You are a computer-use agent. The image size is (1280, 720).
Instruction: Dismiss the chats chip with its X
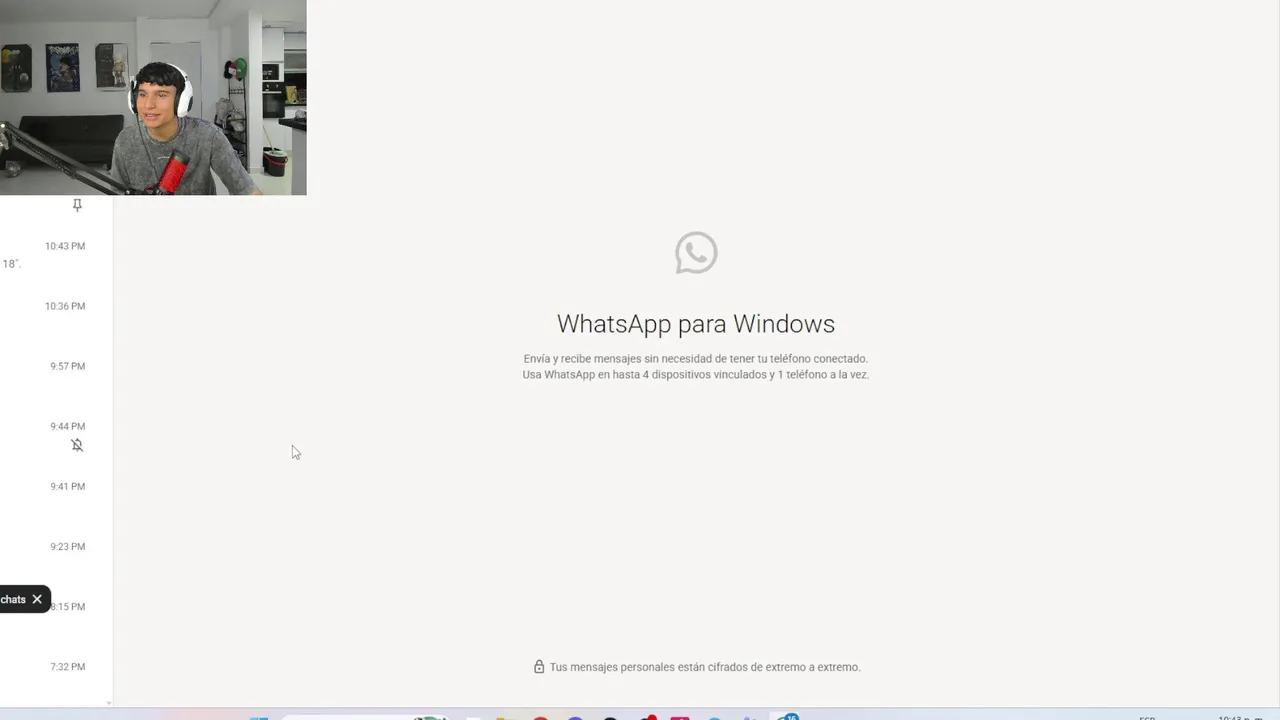[37, 599]
